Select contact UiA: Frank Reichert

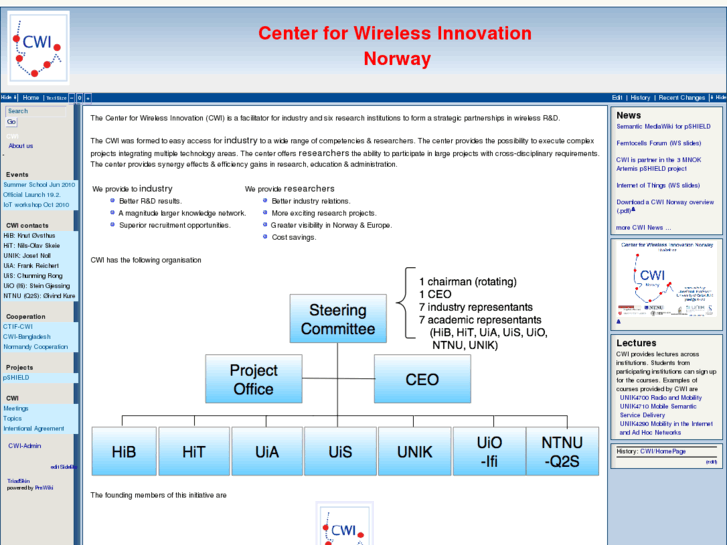31,266
